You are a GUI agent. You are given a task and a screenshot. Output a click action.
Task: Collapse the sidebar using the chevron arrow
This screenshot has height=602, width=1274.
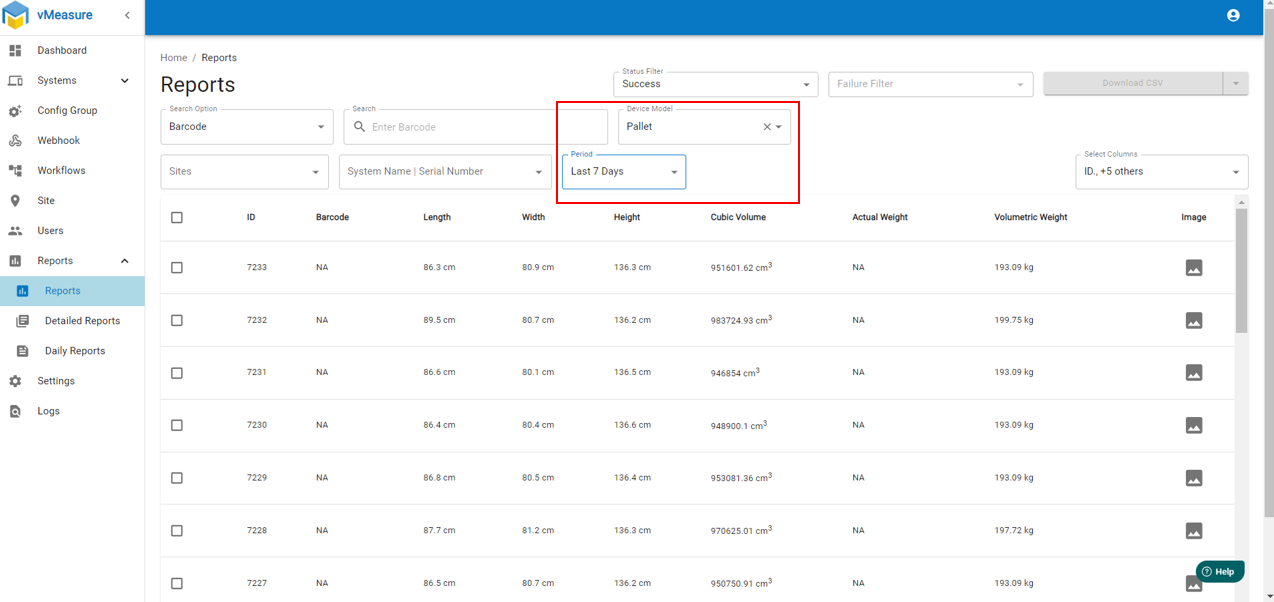pyautogui.click(x=127, y=15)
